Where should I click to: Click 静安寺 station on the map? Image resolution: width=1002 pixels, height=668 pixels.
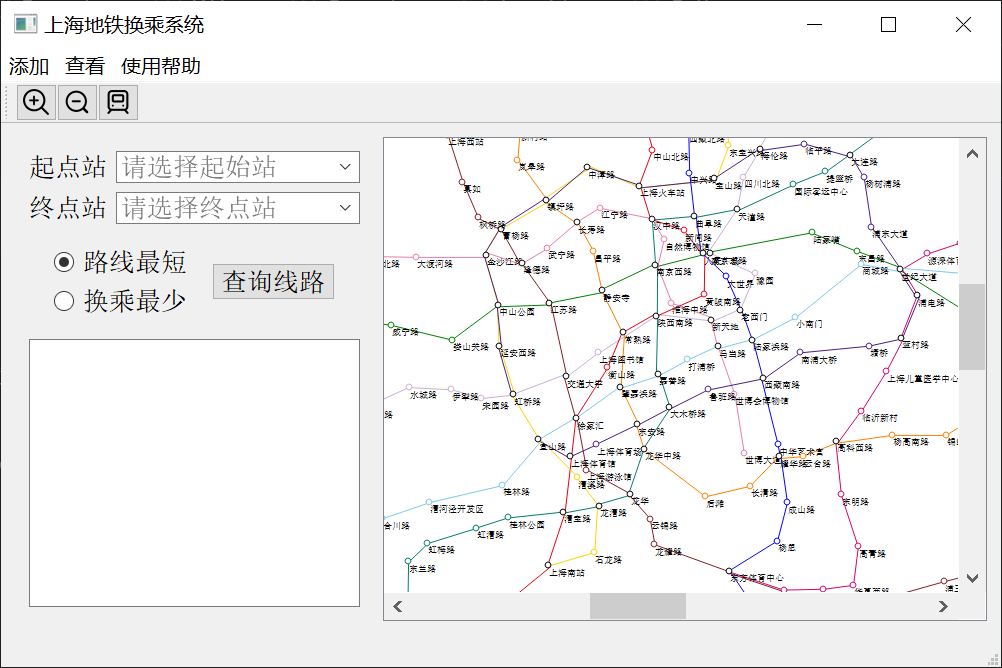click(x=601, y=290)
